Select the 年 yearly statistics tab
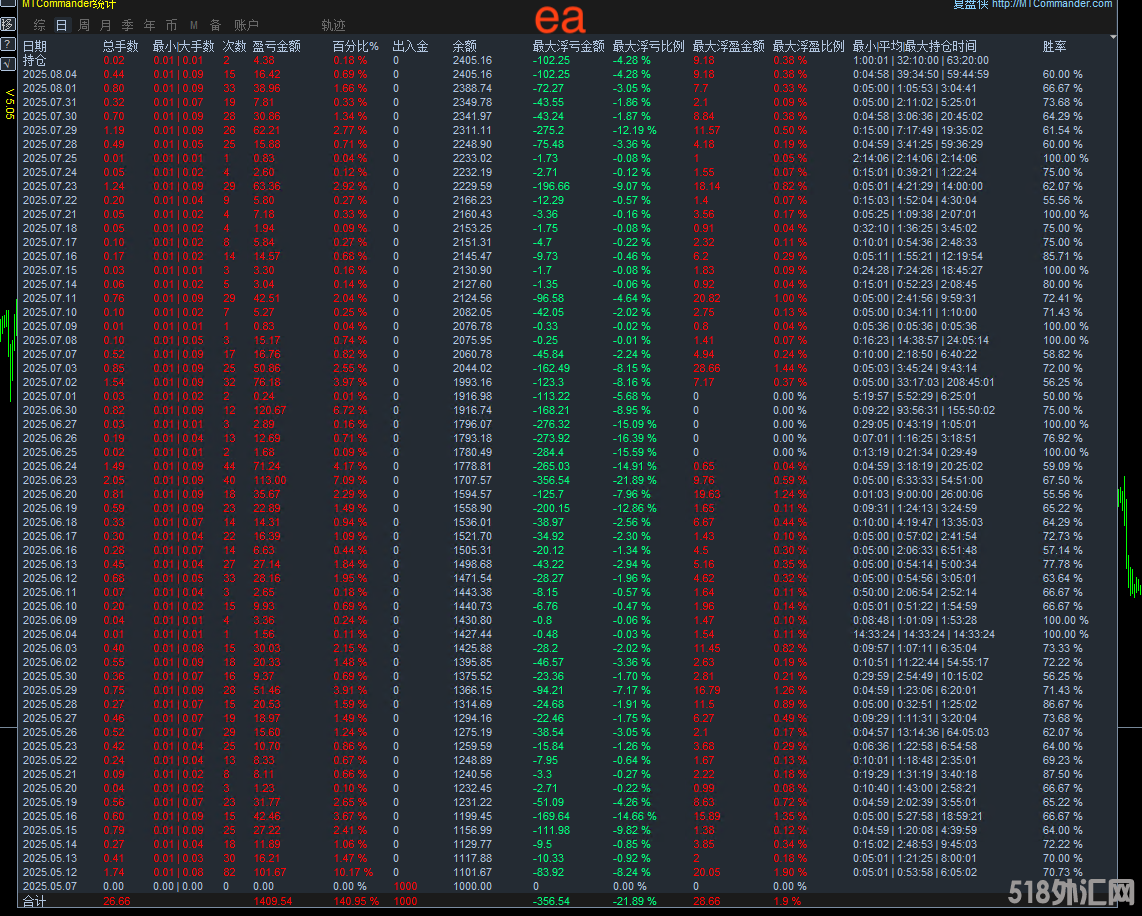 point(150,25)
